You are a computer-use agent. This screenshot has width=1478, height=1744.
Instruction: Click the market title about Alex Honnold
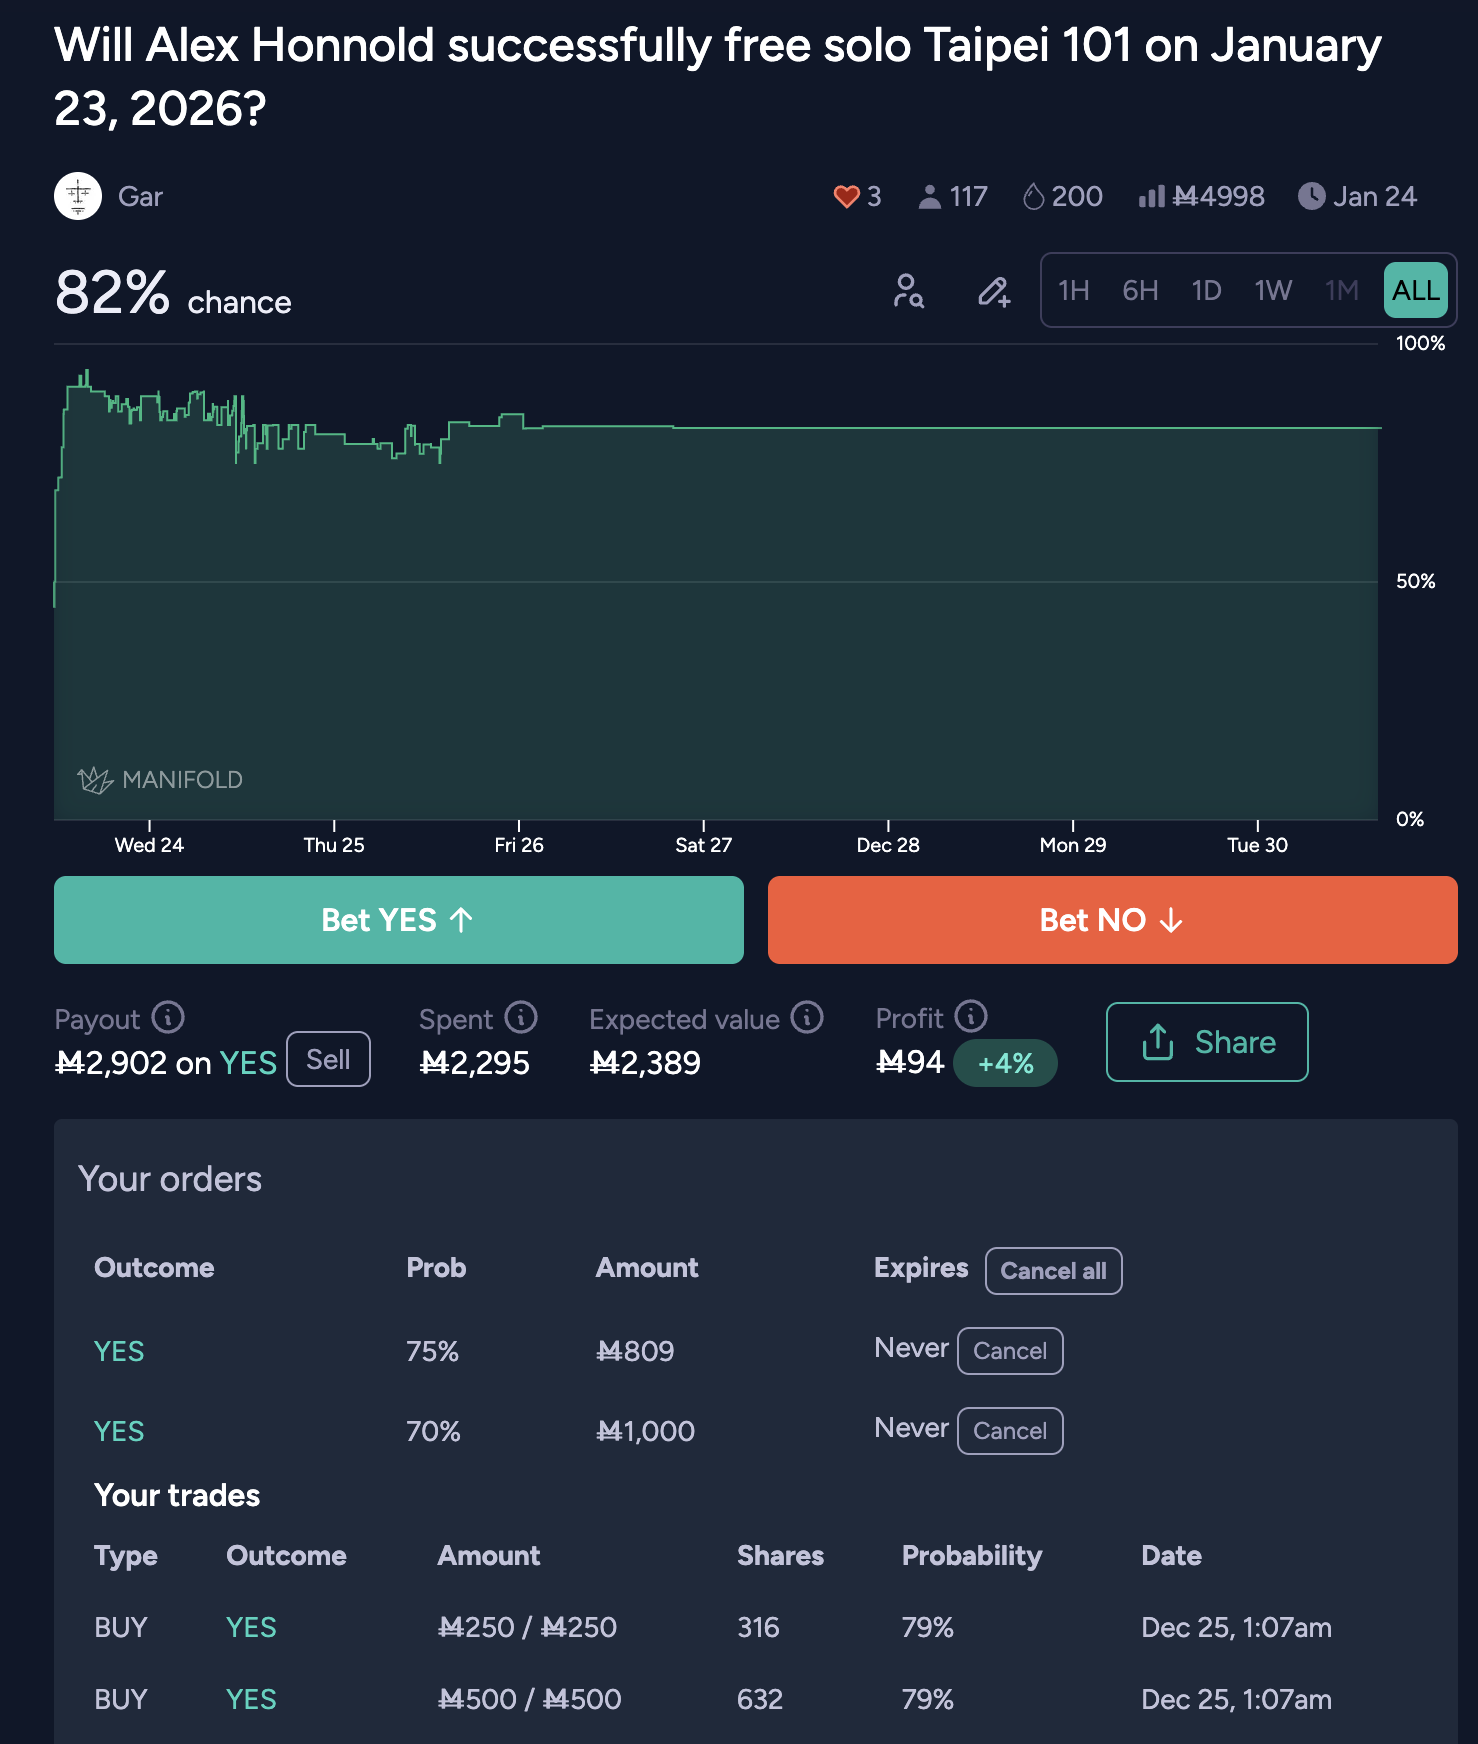click(x=717, y=77)
